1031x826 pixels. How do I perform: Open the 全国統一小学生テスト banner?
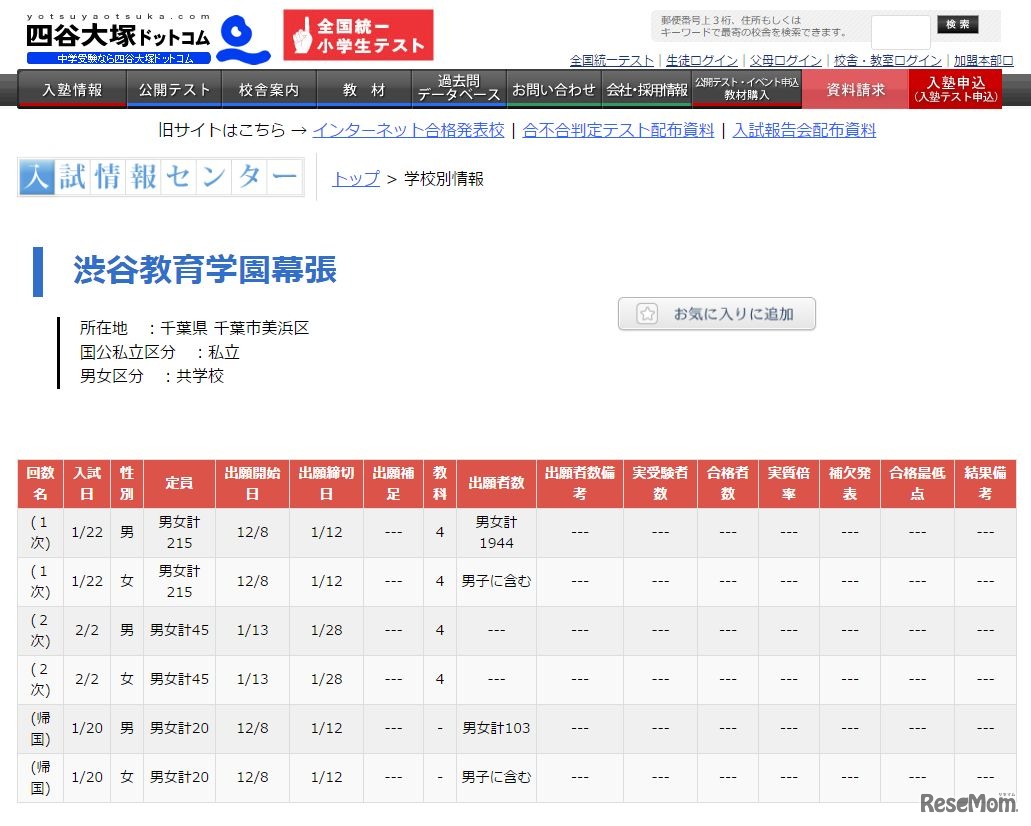click(x=358, y=35)
